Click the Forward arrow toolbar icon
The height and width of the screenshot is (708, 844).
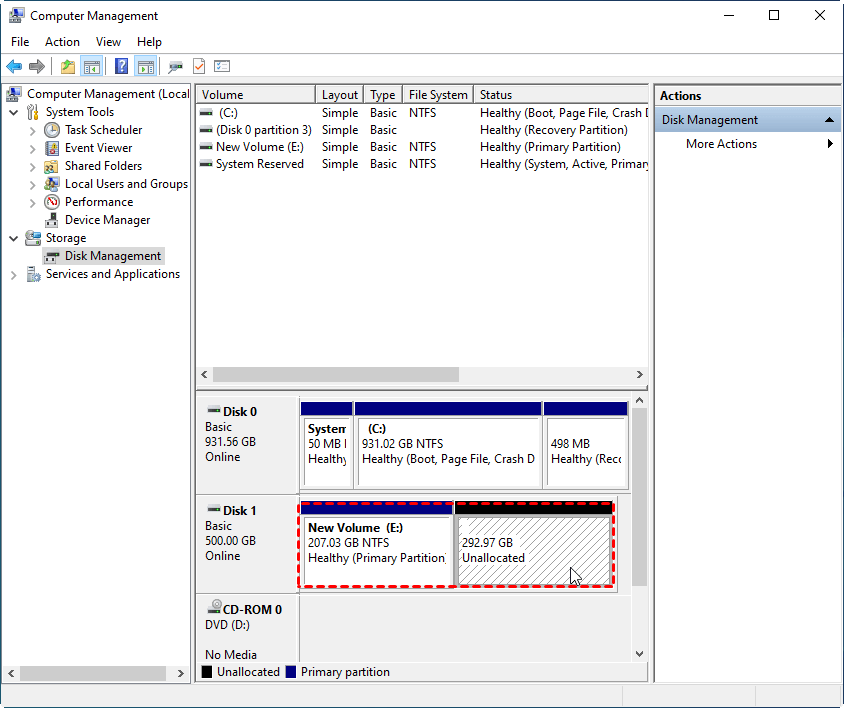(x=37, y=67)
